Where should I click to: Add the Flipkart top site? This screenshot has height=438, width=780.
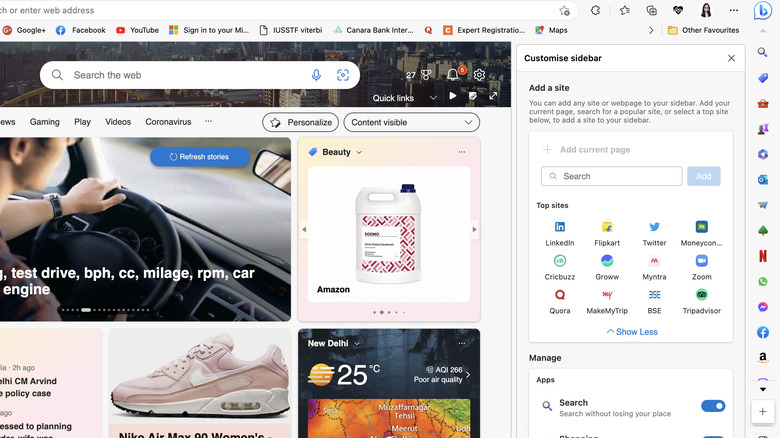607,234
